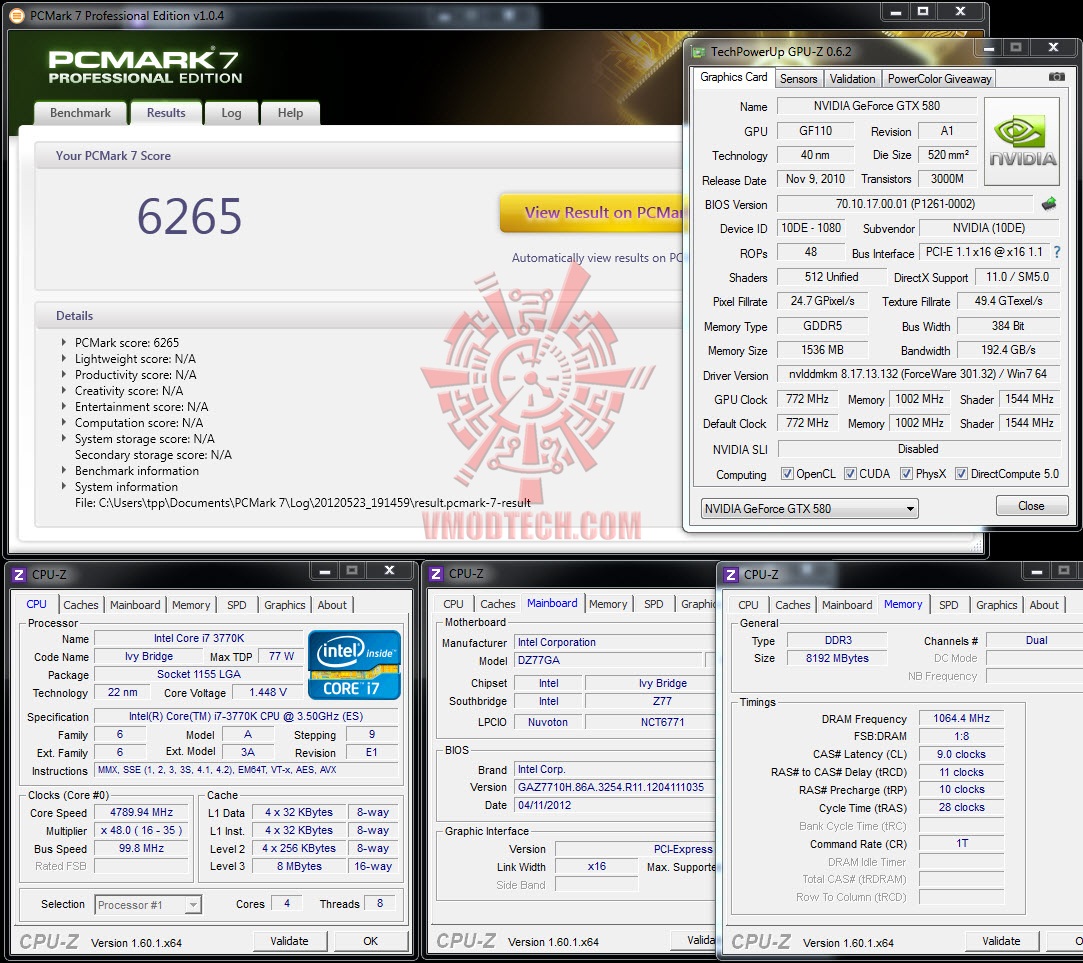Click the DRAM Frequency value 1064.4 MHz
Screen dimensions: 1083x963
click(961, 718)
